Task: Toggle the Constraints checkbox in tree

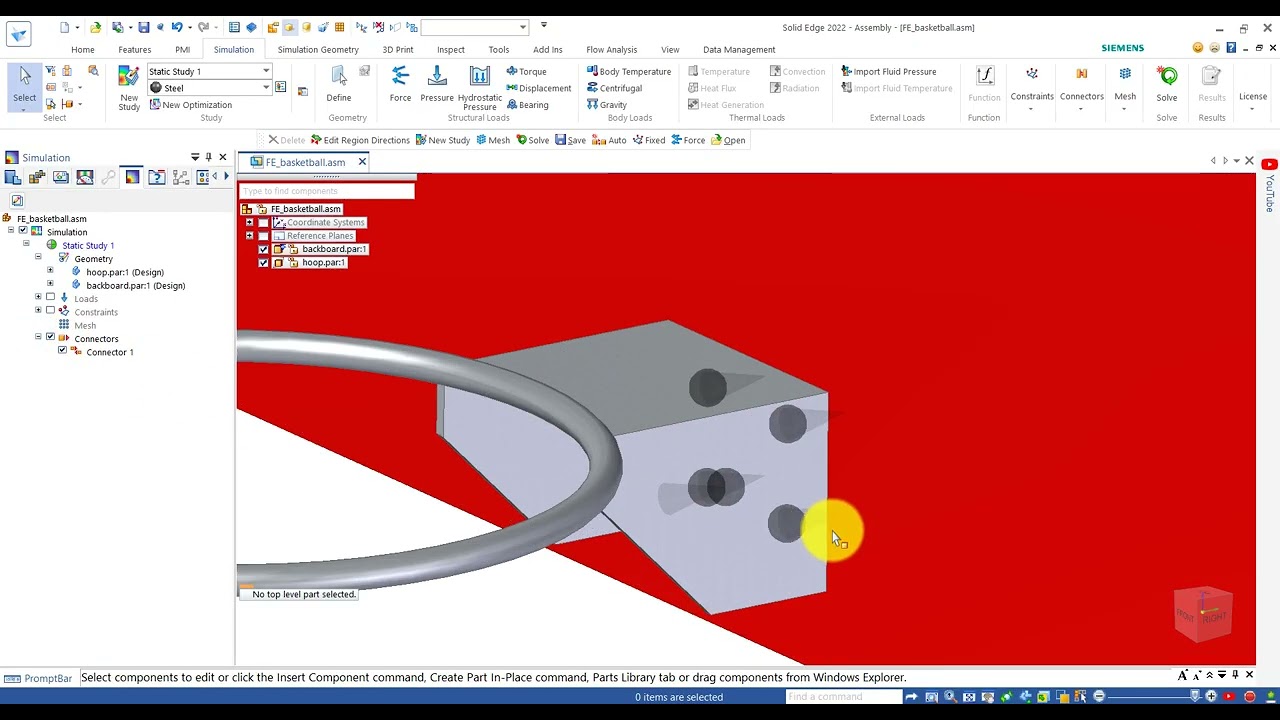Action: point(50,311)
